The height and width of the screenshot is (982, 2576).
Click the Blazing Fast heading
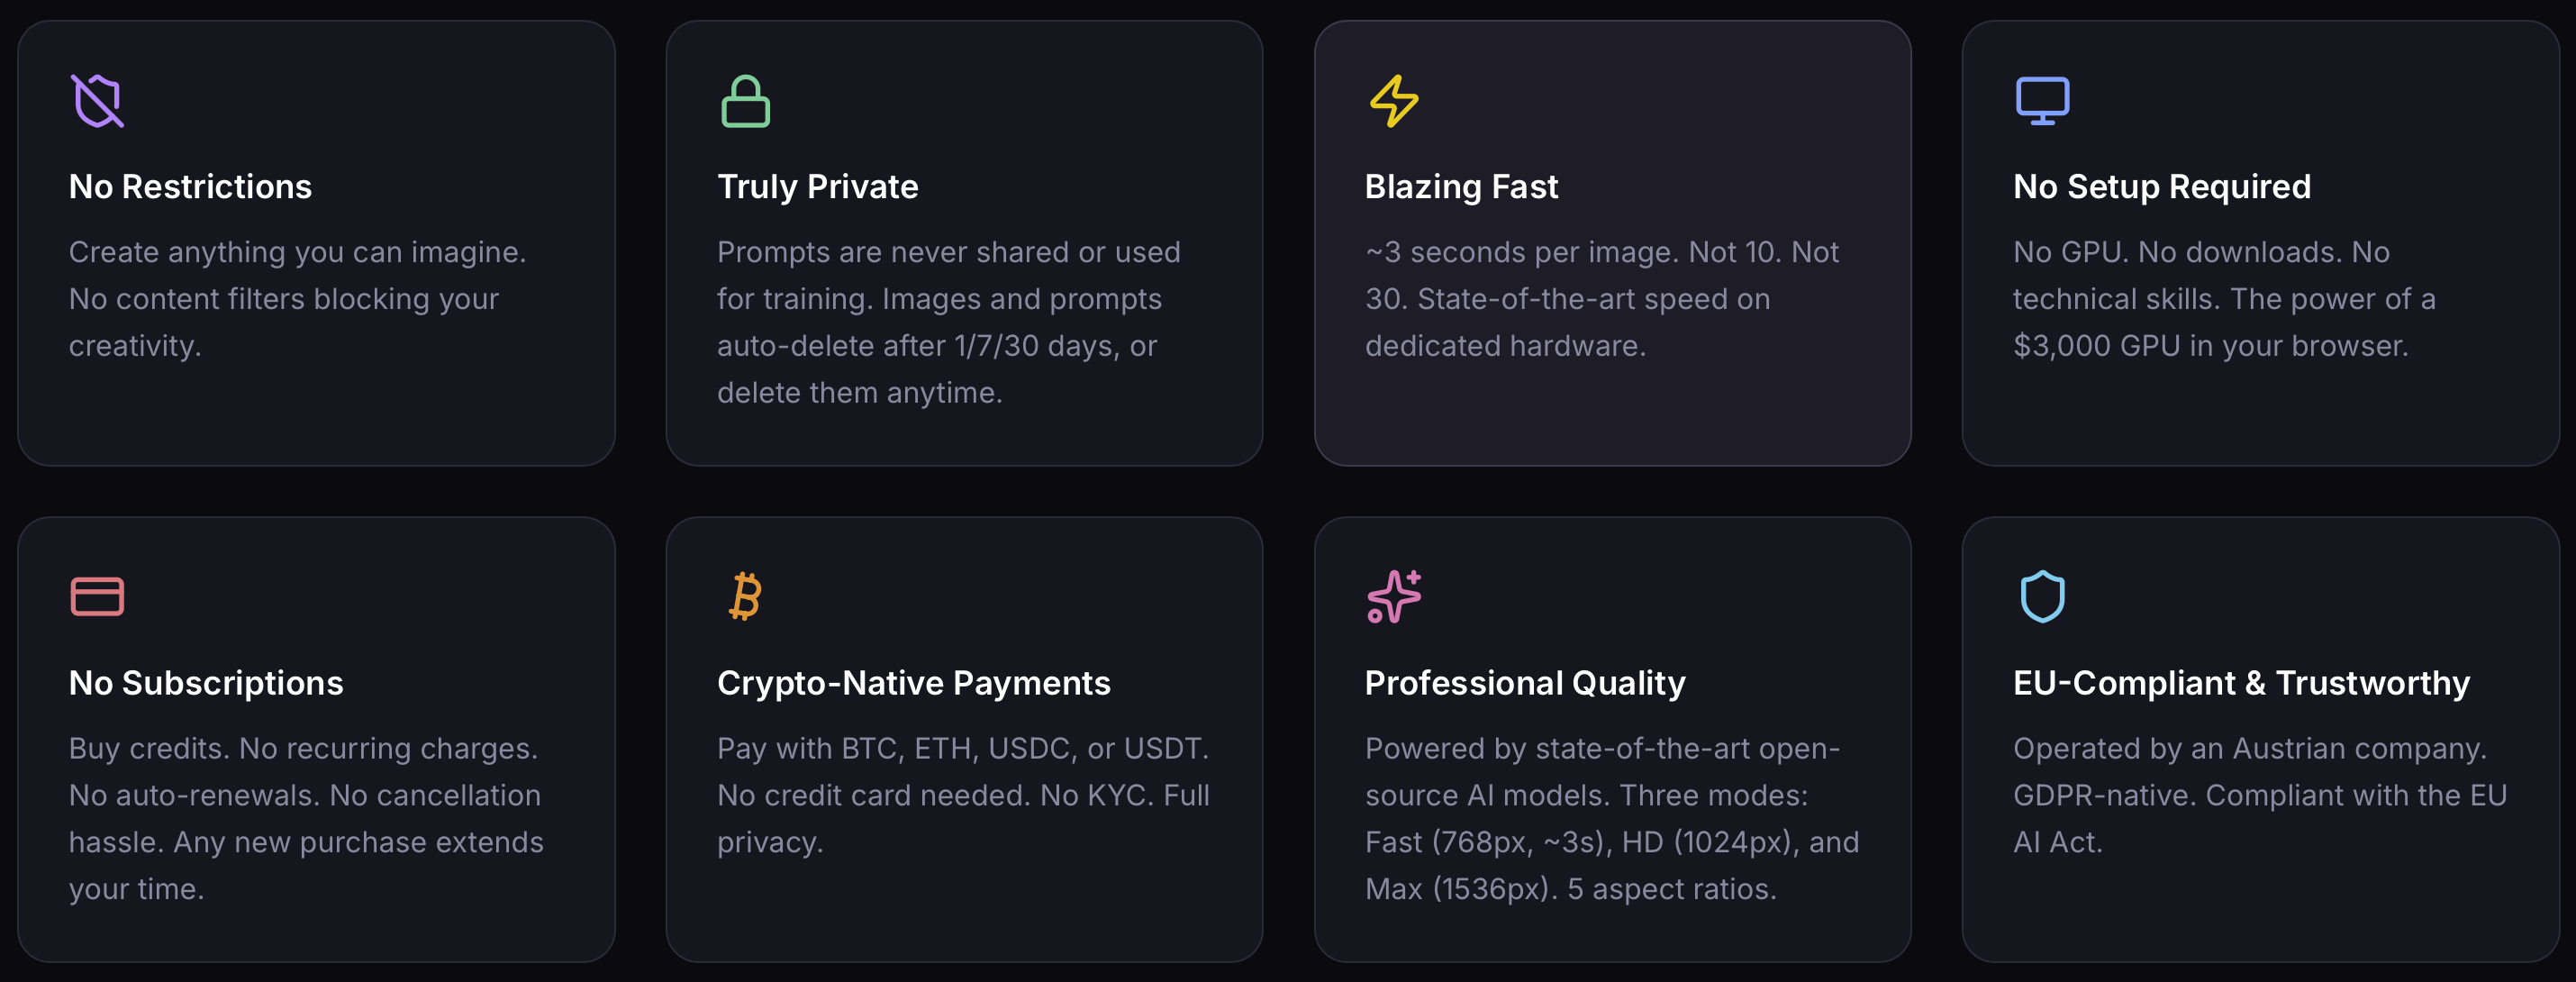coord(1461,187)
